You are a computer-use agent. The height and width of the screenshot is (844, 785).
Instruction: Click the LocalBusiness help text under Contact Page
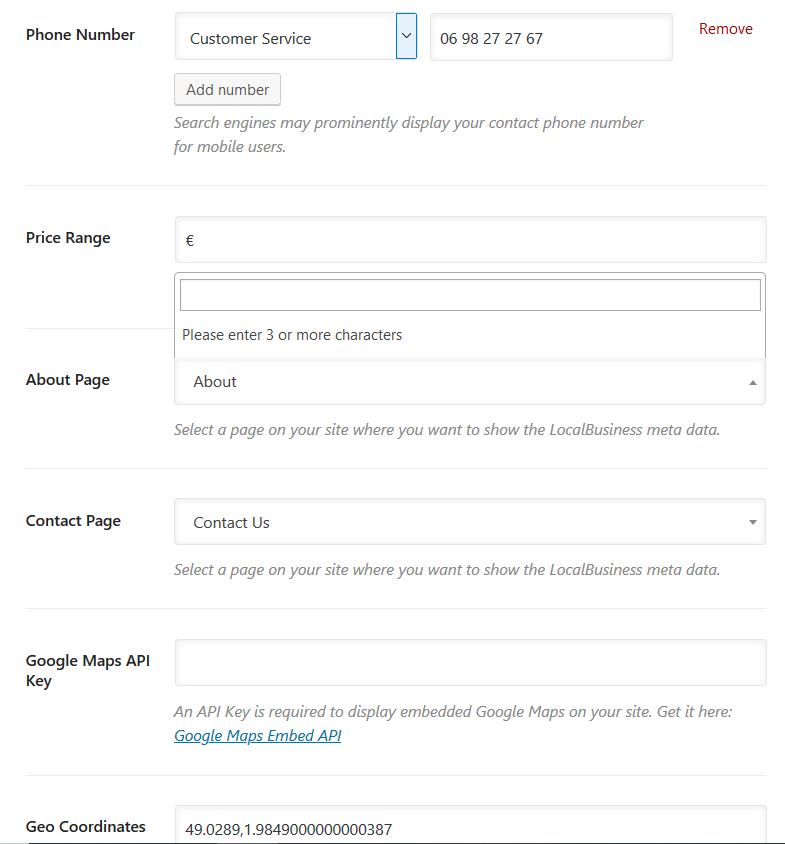447,569
